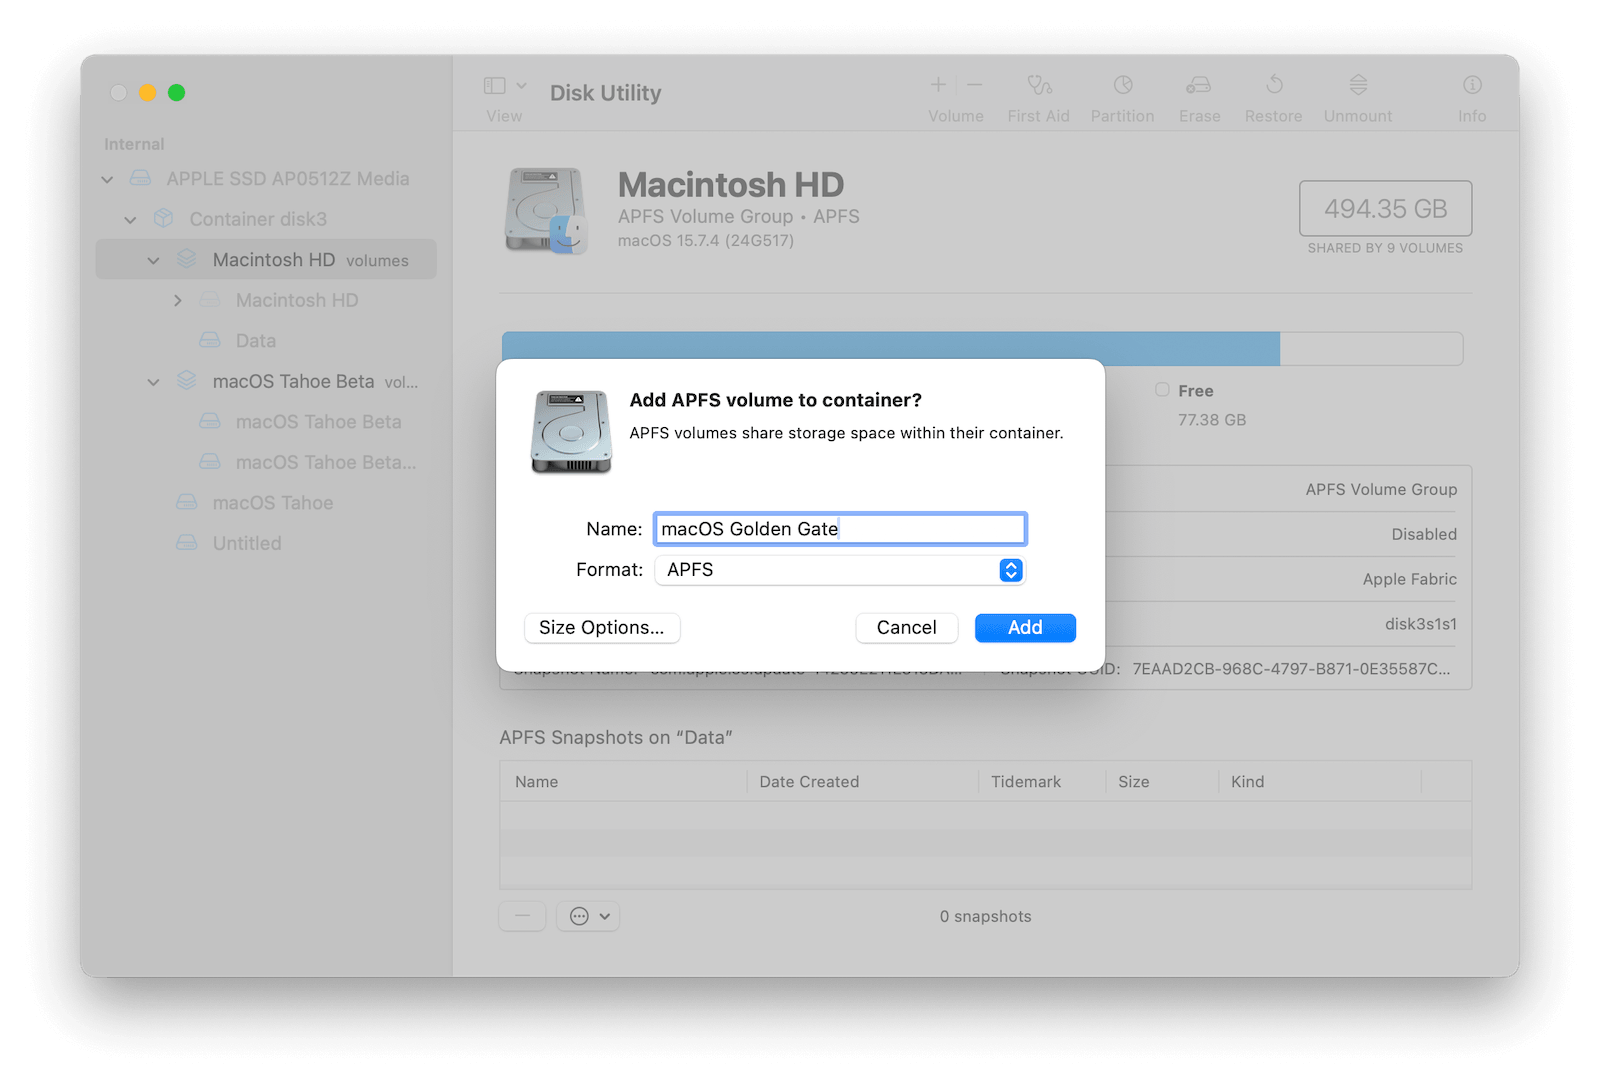The height and width of the screenshot is (1084, 1600).
Task: Click the Info toolbar icon
Action: 1472,85
